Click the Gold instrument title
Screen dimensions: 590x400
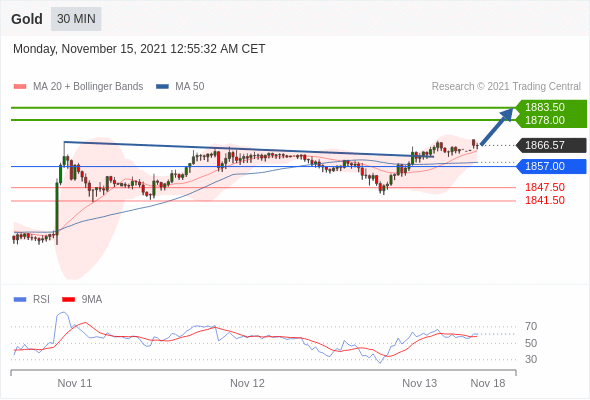pos(27,19)
